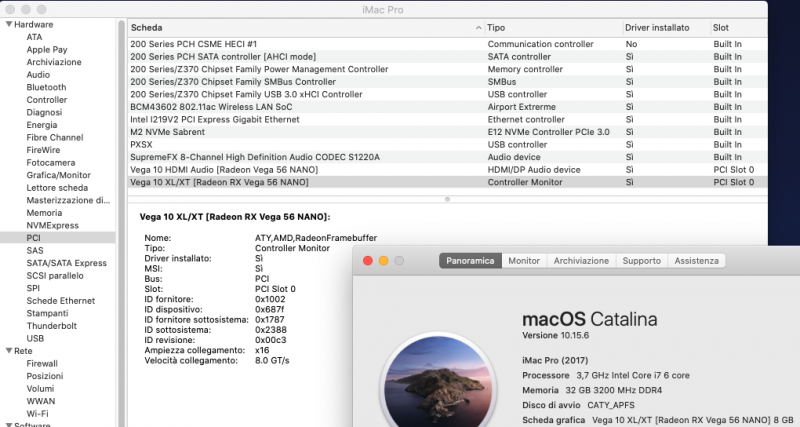Close the About This Mac window
Viewport: 800px width, 427px height.
(367, 261)
